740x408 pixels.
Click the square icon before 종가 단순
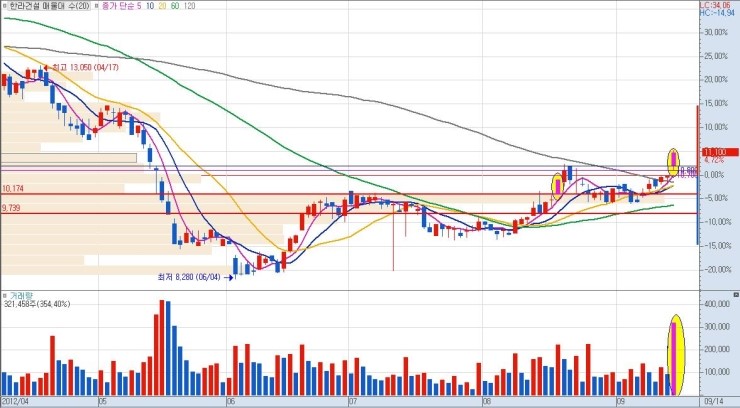[95, 5]
